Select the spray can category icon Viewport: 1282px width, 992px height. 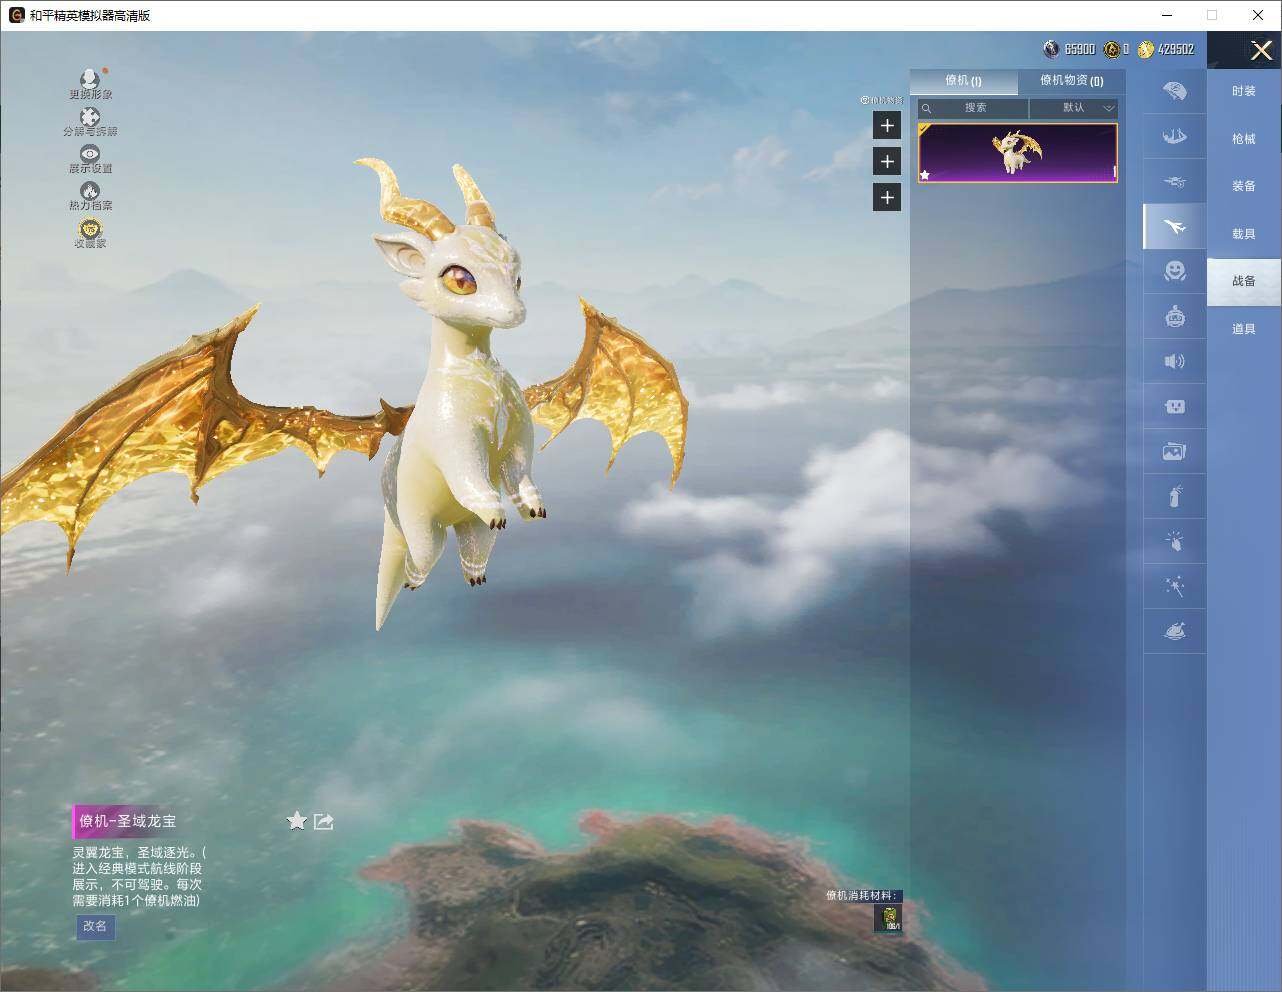[x=1175, y=496]
